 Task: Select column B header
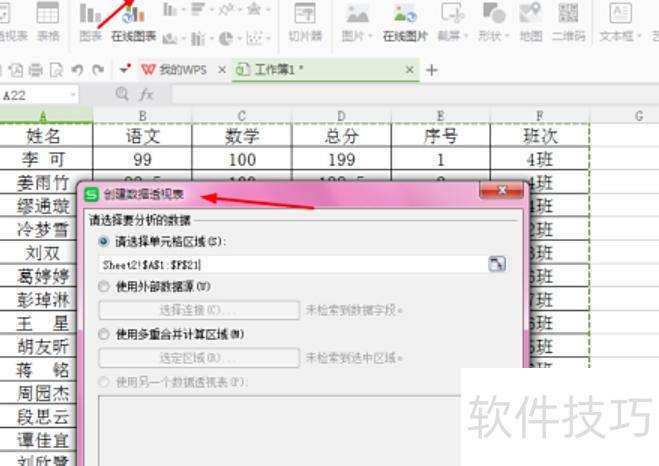142,116
